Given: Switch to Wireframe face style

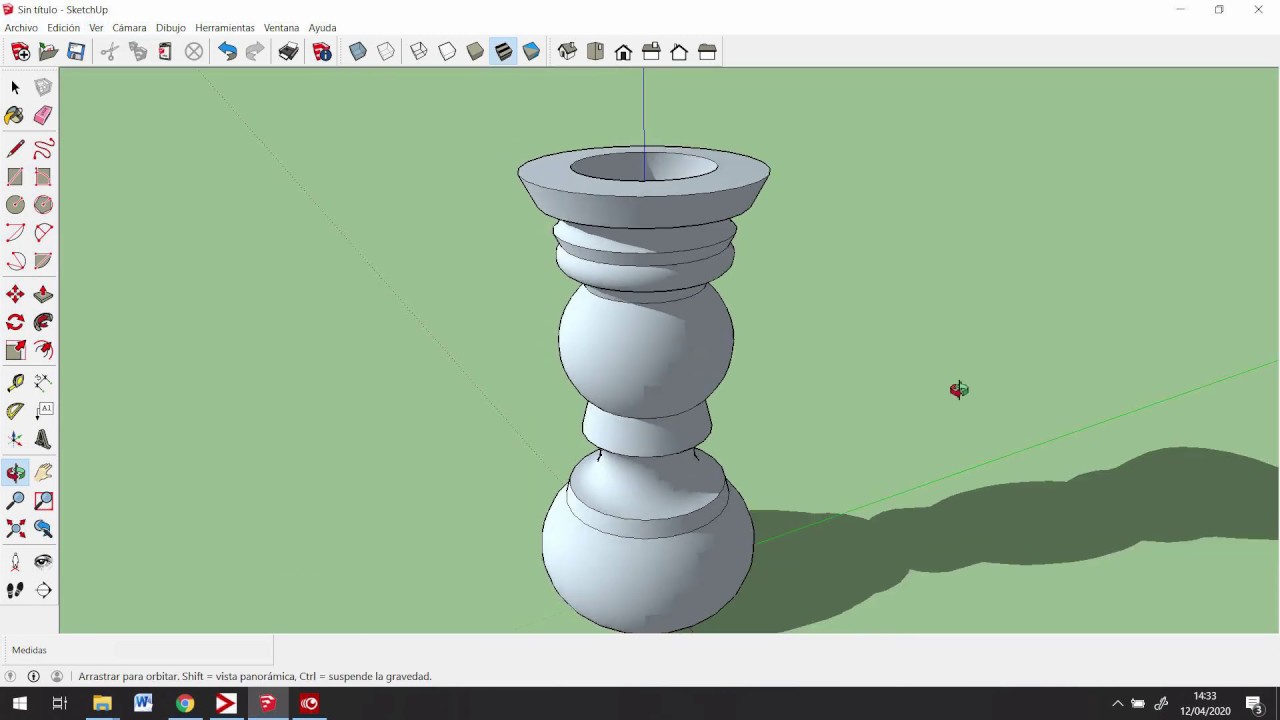Looking at the screenshot, I should click(419, 52).
